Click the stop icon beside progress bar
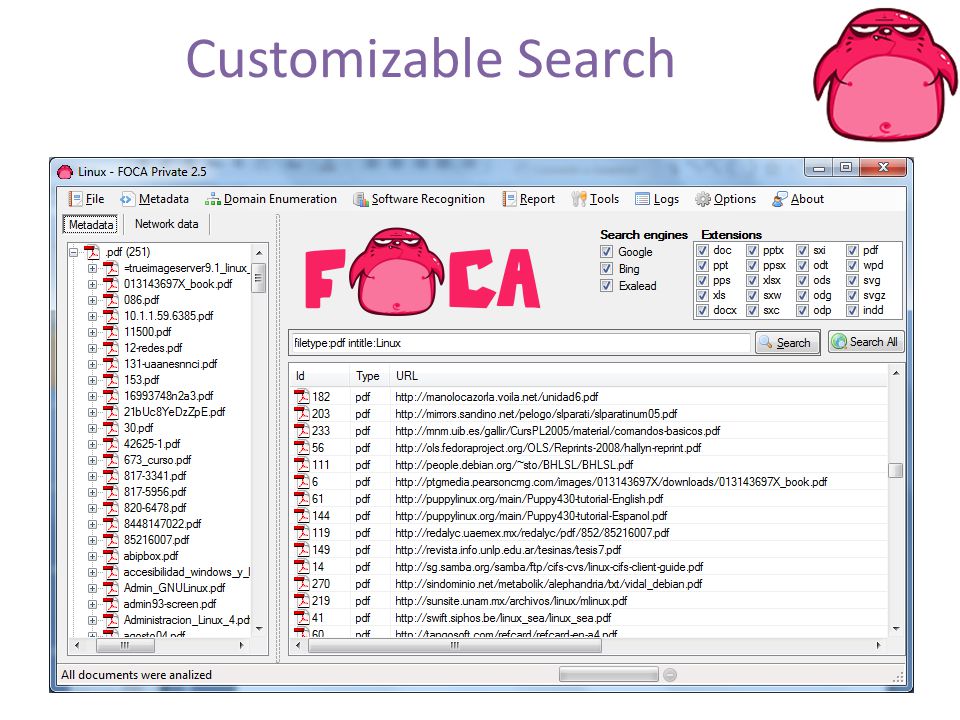Screen dimensions: 960x720 (x=670, y=675)
